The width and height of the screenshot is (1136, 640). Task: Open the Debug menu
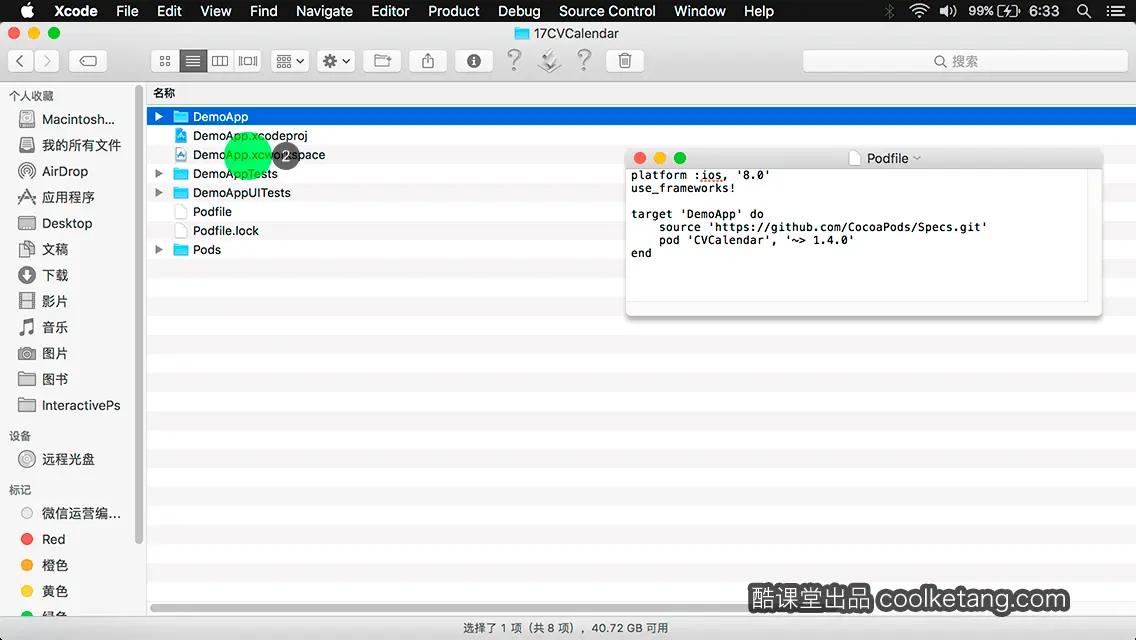click(519, 11)
